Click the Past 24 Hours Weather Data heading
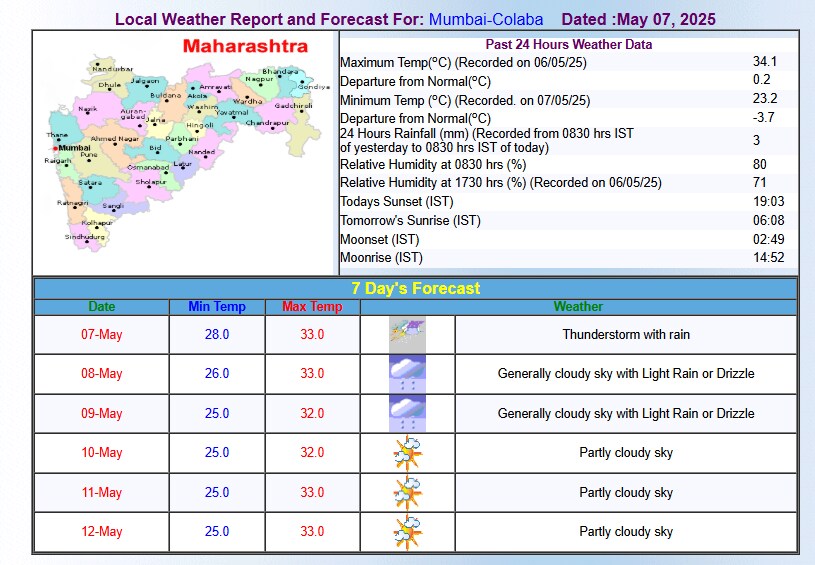Viewport: 815px width, 565px height. (568, 44)
